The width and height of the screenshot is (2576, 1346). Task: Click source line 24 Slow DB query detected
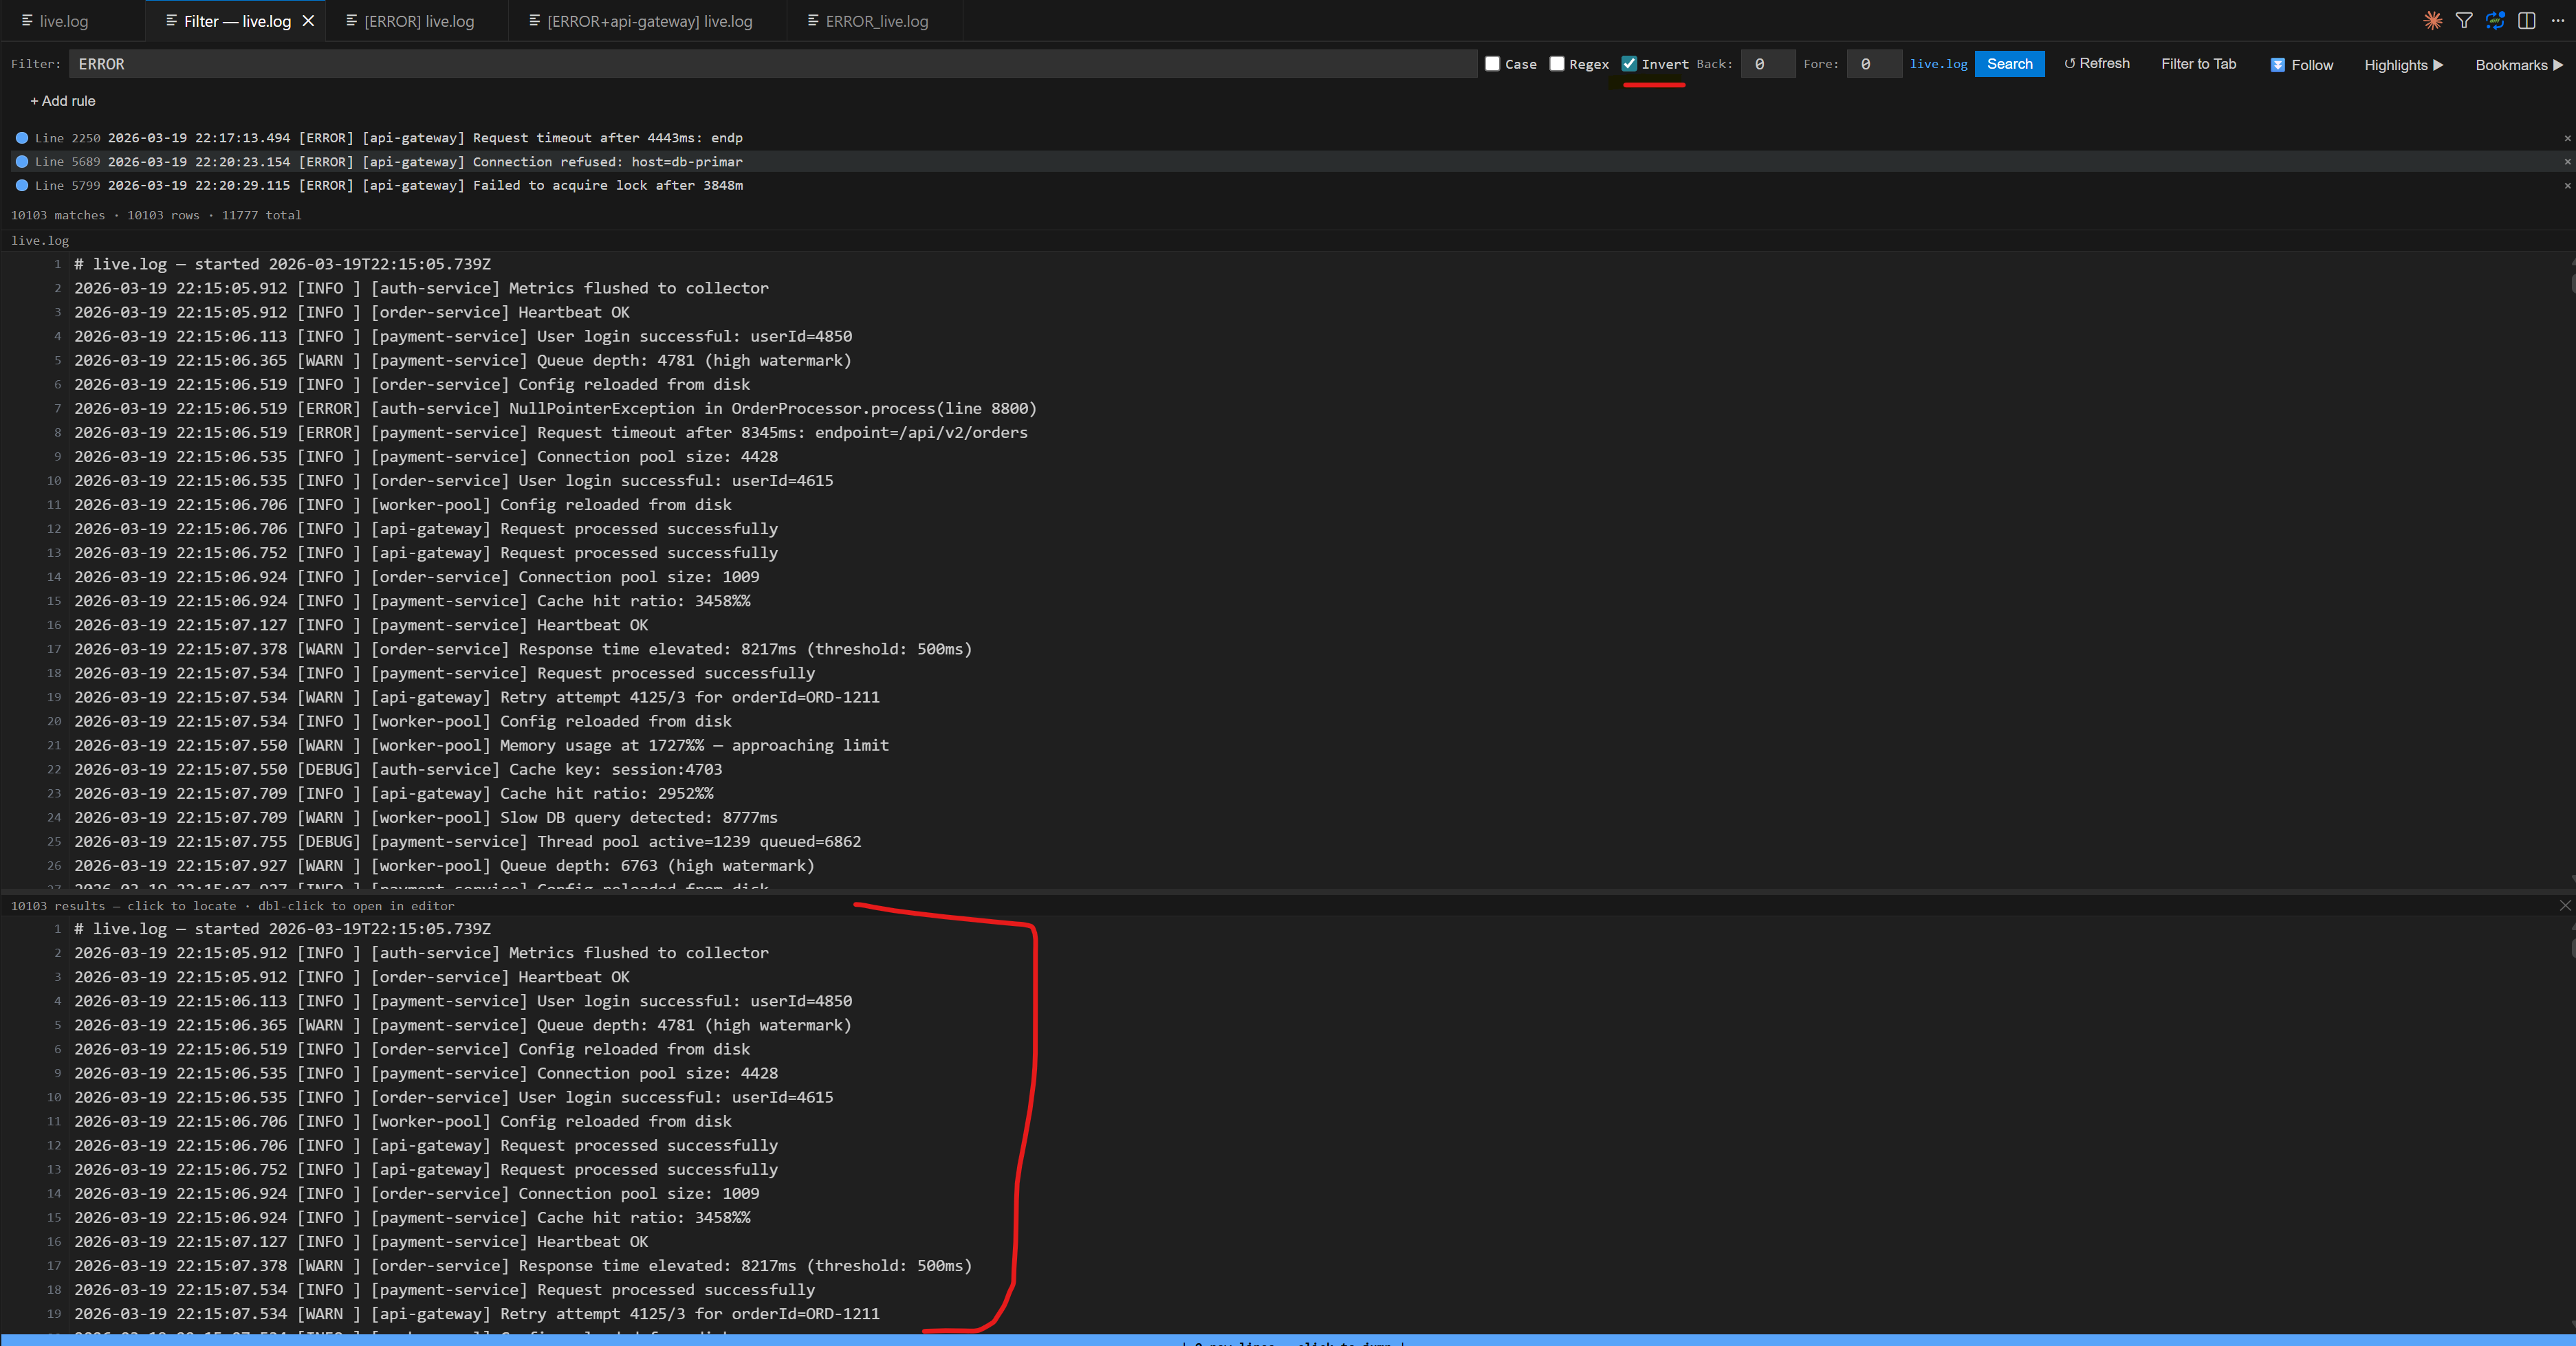[x=426, y=818]
